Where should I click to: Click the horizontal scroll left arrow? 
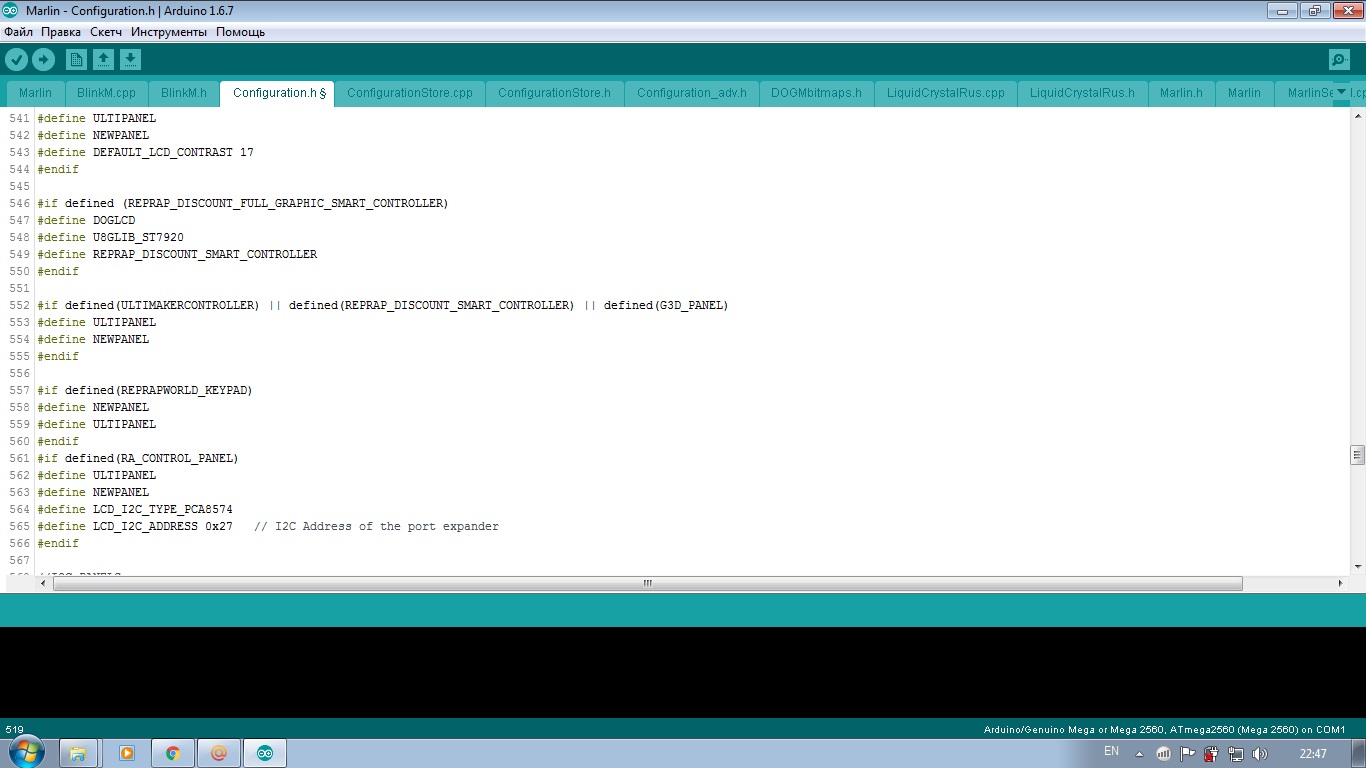coord(43,583)
